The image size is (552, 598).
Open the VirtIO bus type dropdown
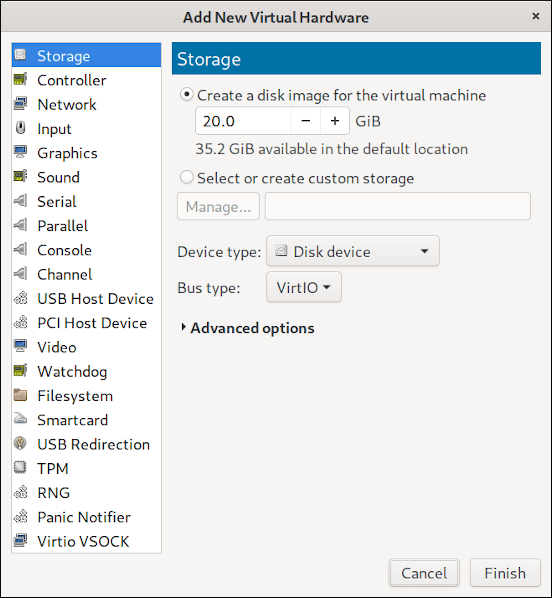pos(304,287)
